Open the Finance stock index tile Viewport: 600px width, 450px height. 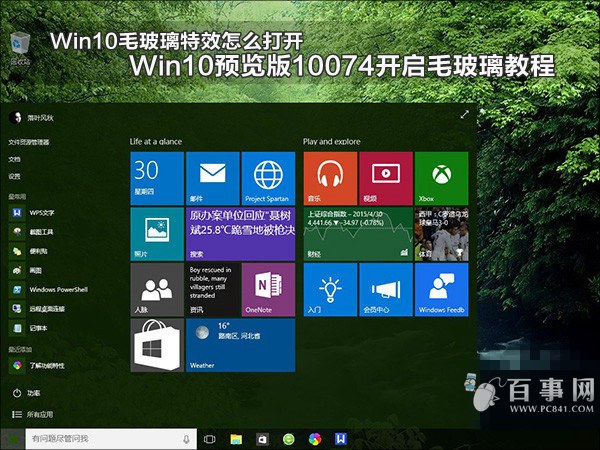click(x=358, y=234)
